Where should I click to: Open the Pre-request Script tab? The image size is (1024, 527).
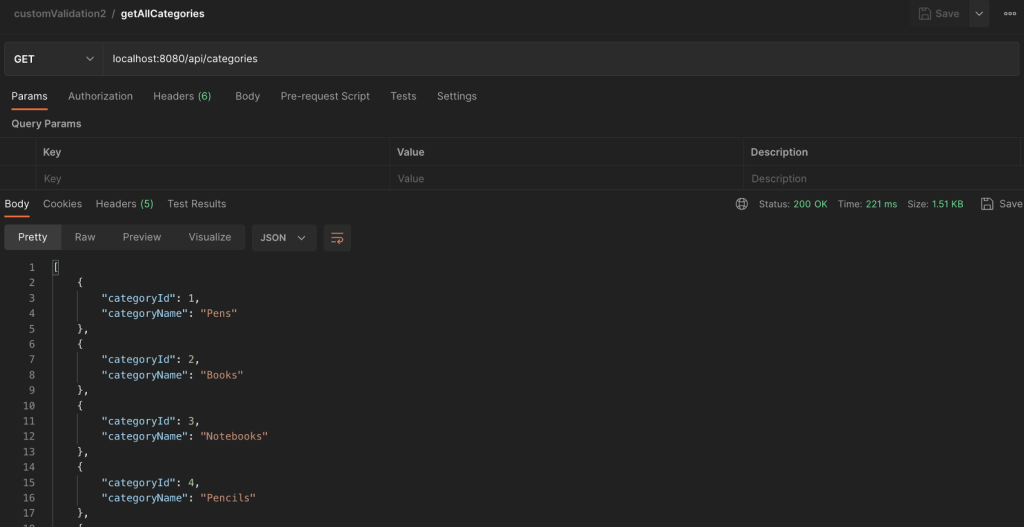pos(325,96)
